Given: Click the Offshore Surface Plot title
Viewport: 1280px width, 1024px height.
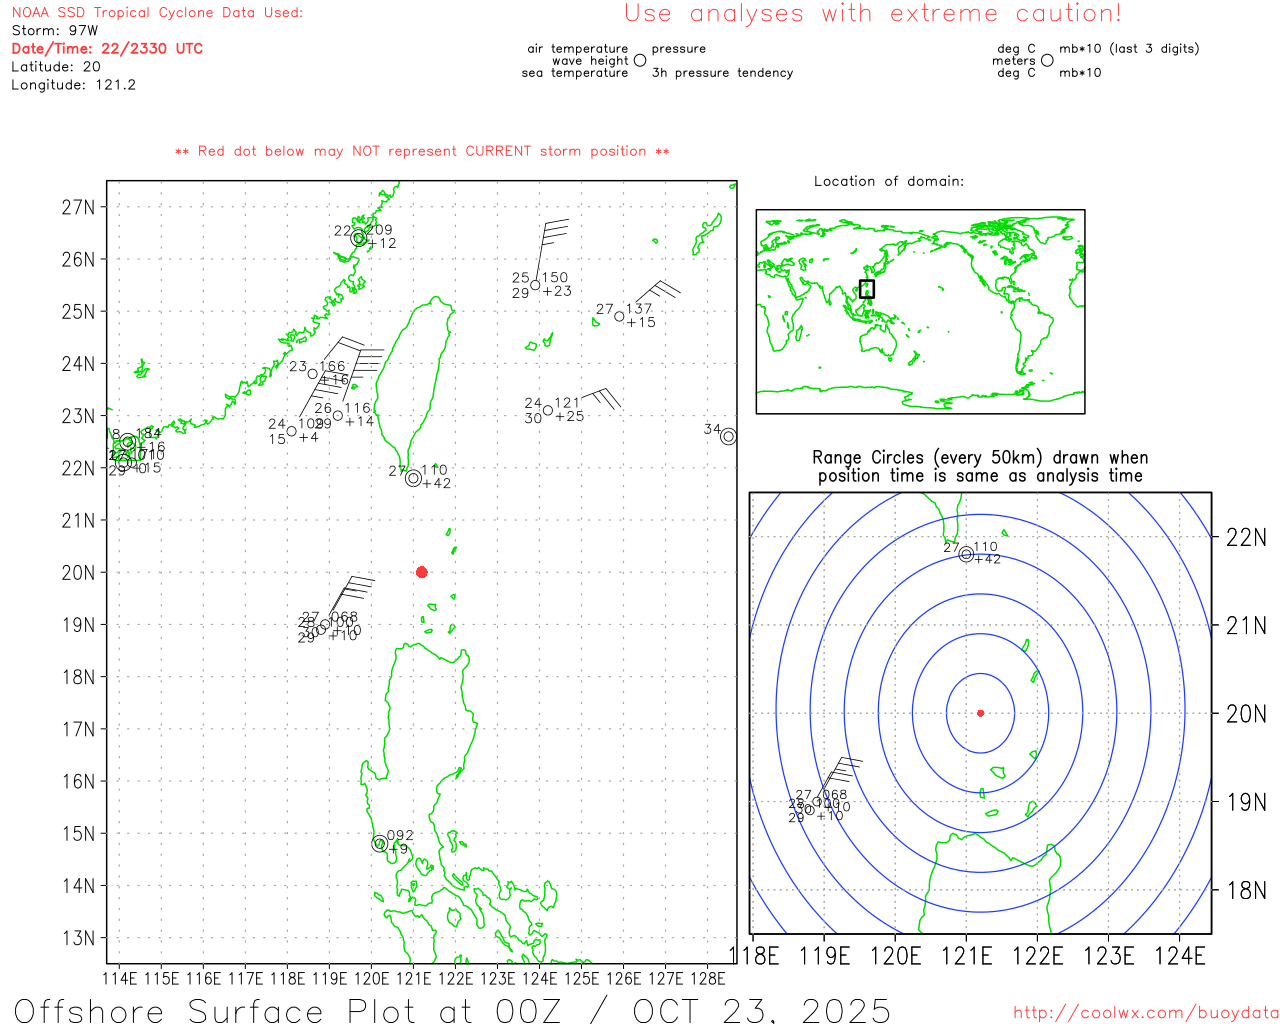Looking at the screenshot, I should (453, 1010).
